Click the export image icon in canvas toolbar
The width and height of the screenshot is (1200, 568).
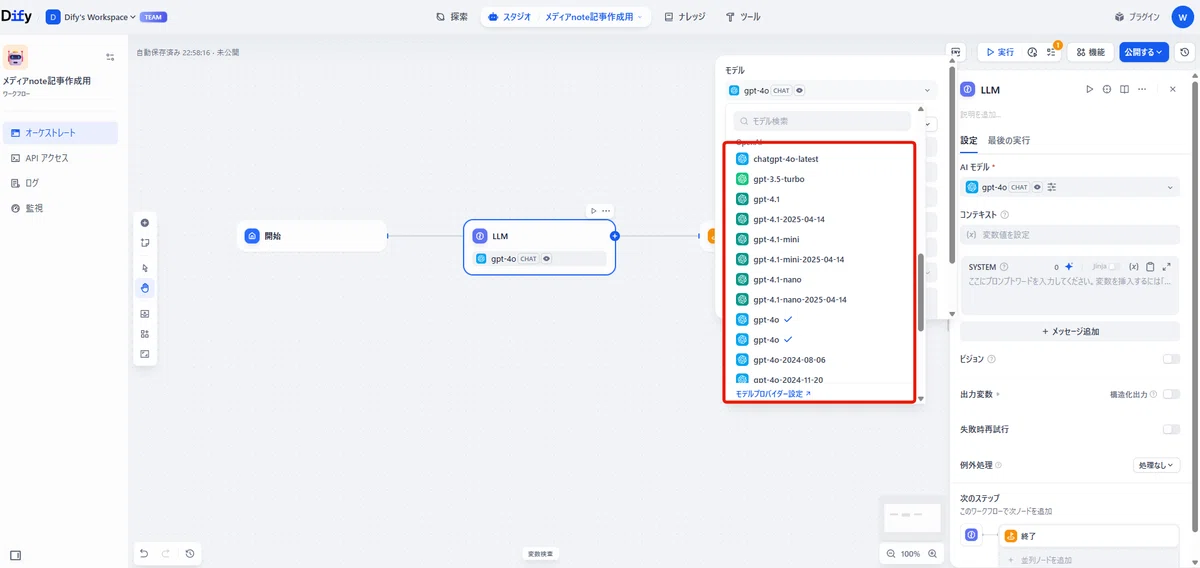coord(145,313)
